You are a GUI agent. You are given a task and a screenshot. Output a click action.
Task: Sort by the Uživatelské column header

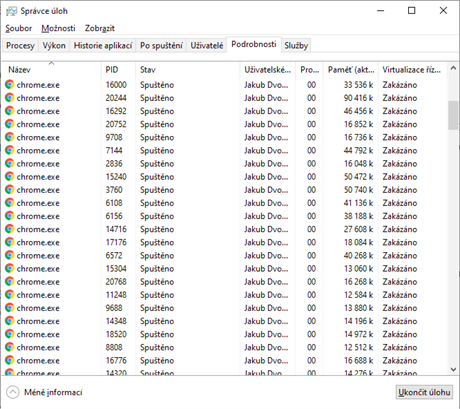point(267,69)
